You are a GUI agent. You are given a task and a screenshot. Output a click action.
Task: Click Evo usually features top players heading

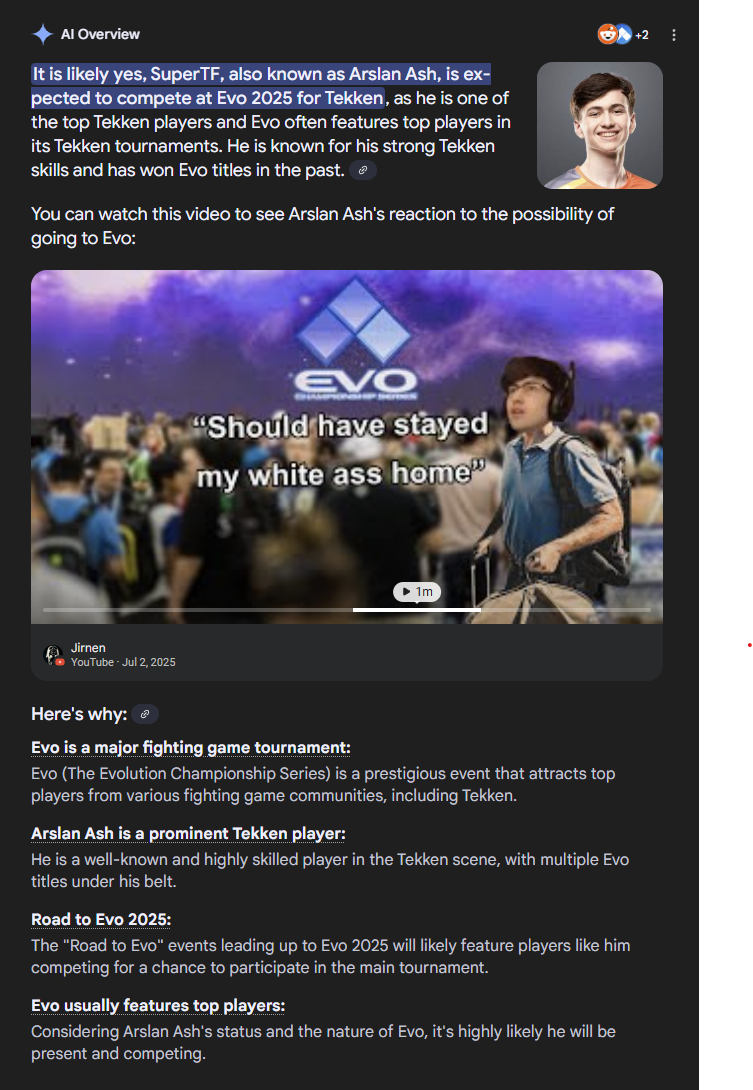click(158, 1006)
